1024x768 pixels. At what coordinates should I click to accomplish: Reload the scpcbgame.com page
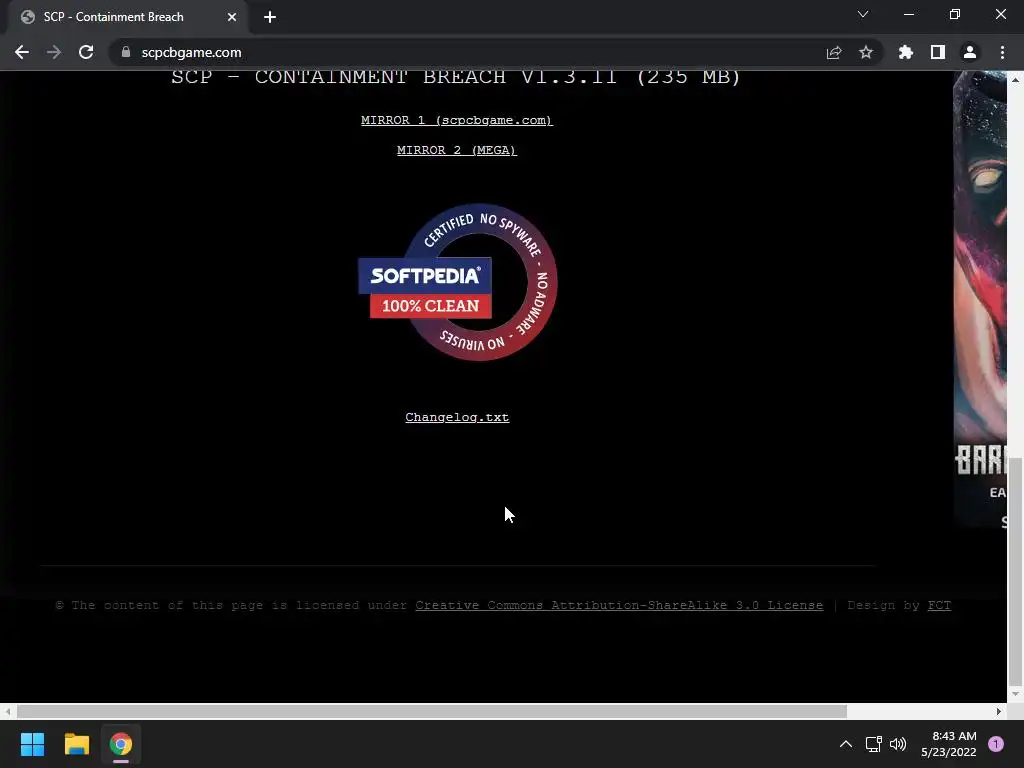(86, 52)
